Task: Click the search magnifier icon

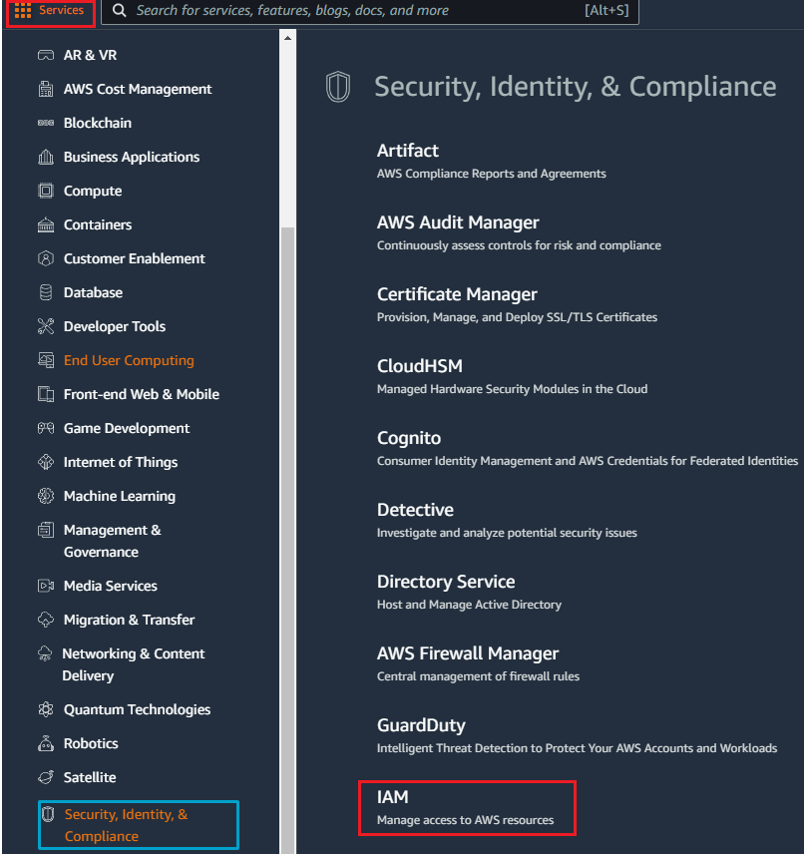Action: tap(119, 10)
